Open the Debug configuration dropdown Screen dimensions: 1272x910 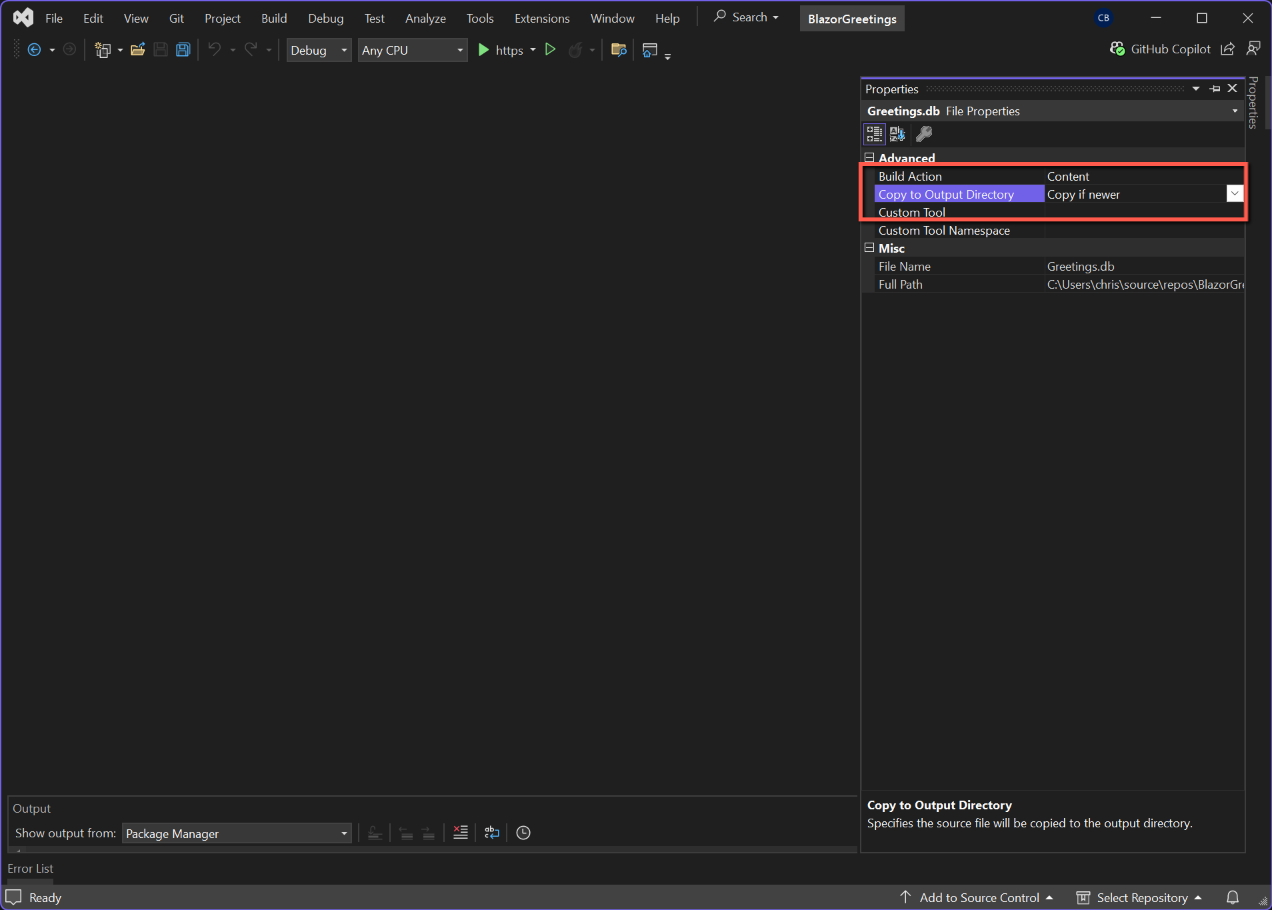[x=319, y=50]
